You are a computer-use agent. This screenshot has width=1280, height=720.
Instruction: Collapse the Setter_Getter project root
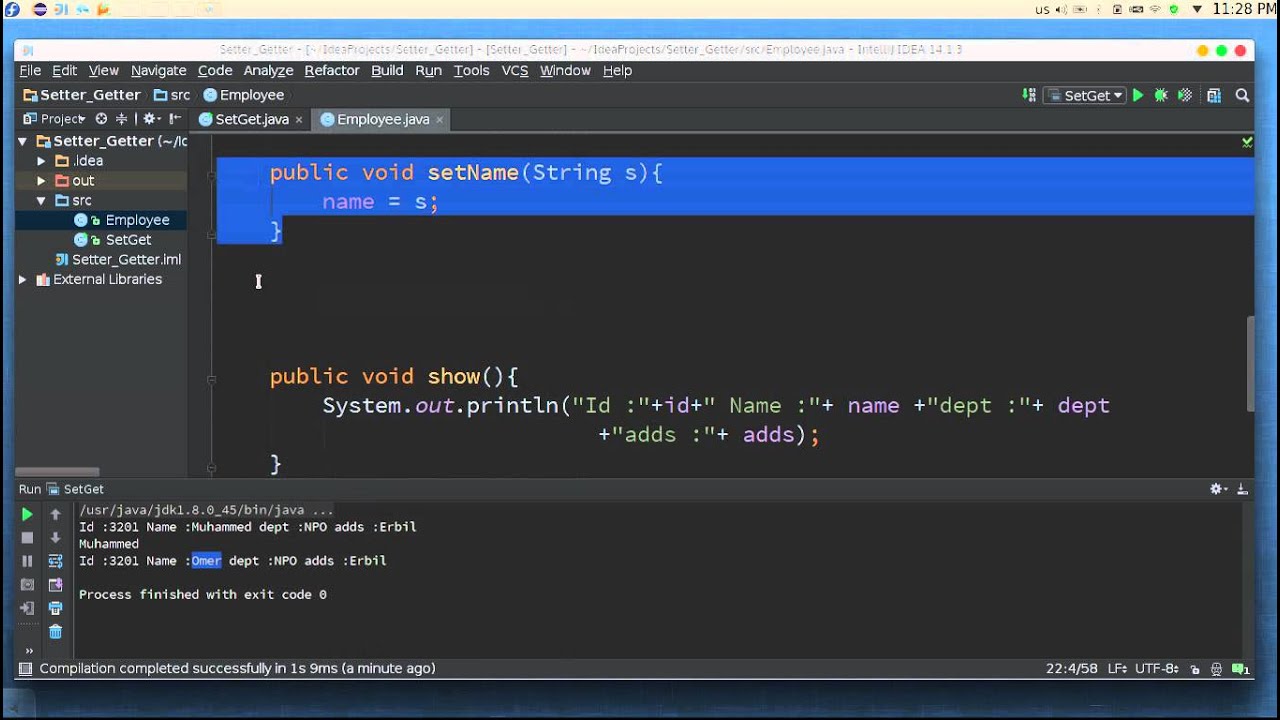23,141
